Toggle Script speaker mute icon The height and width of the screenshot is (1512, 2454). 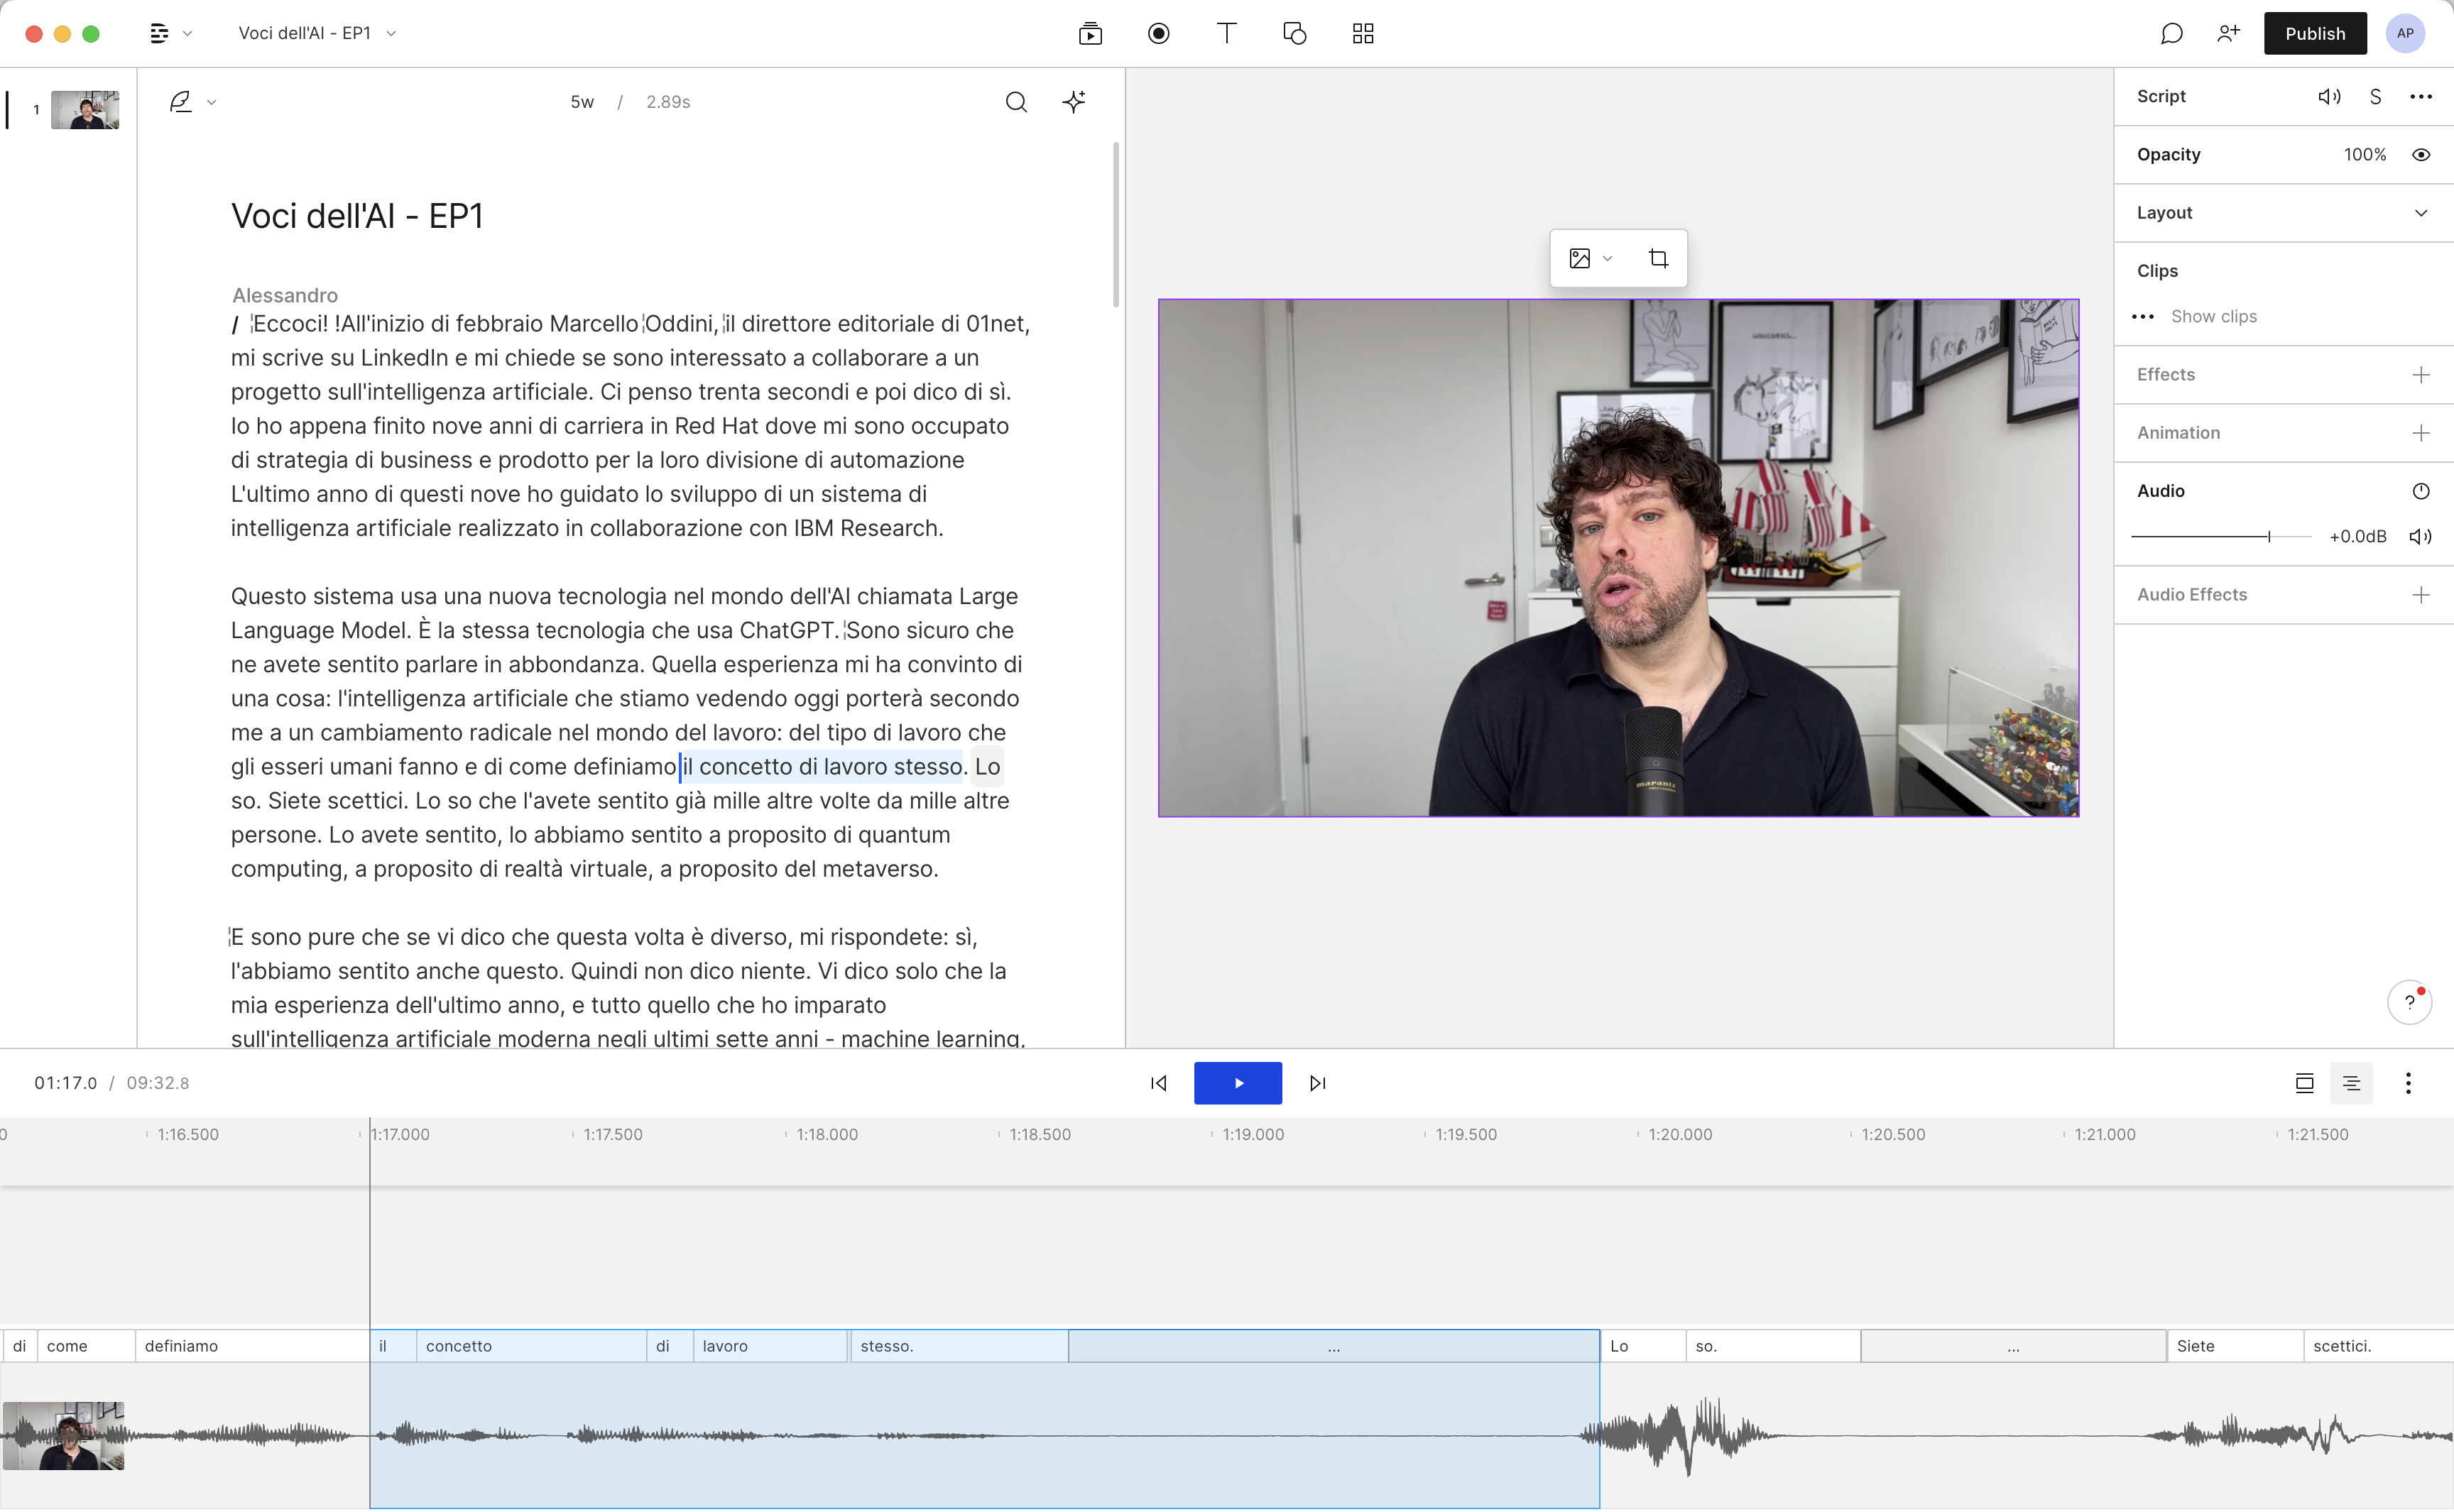2329,97
